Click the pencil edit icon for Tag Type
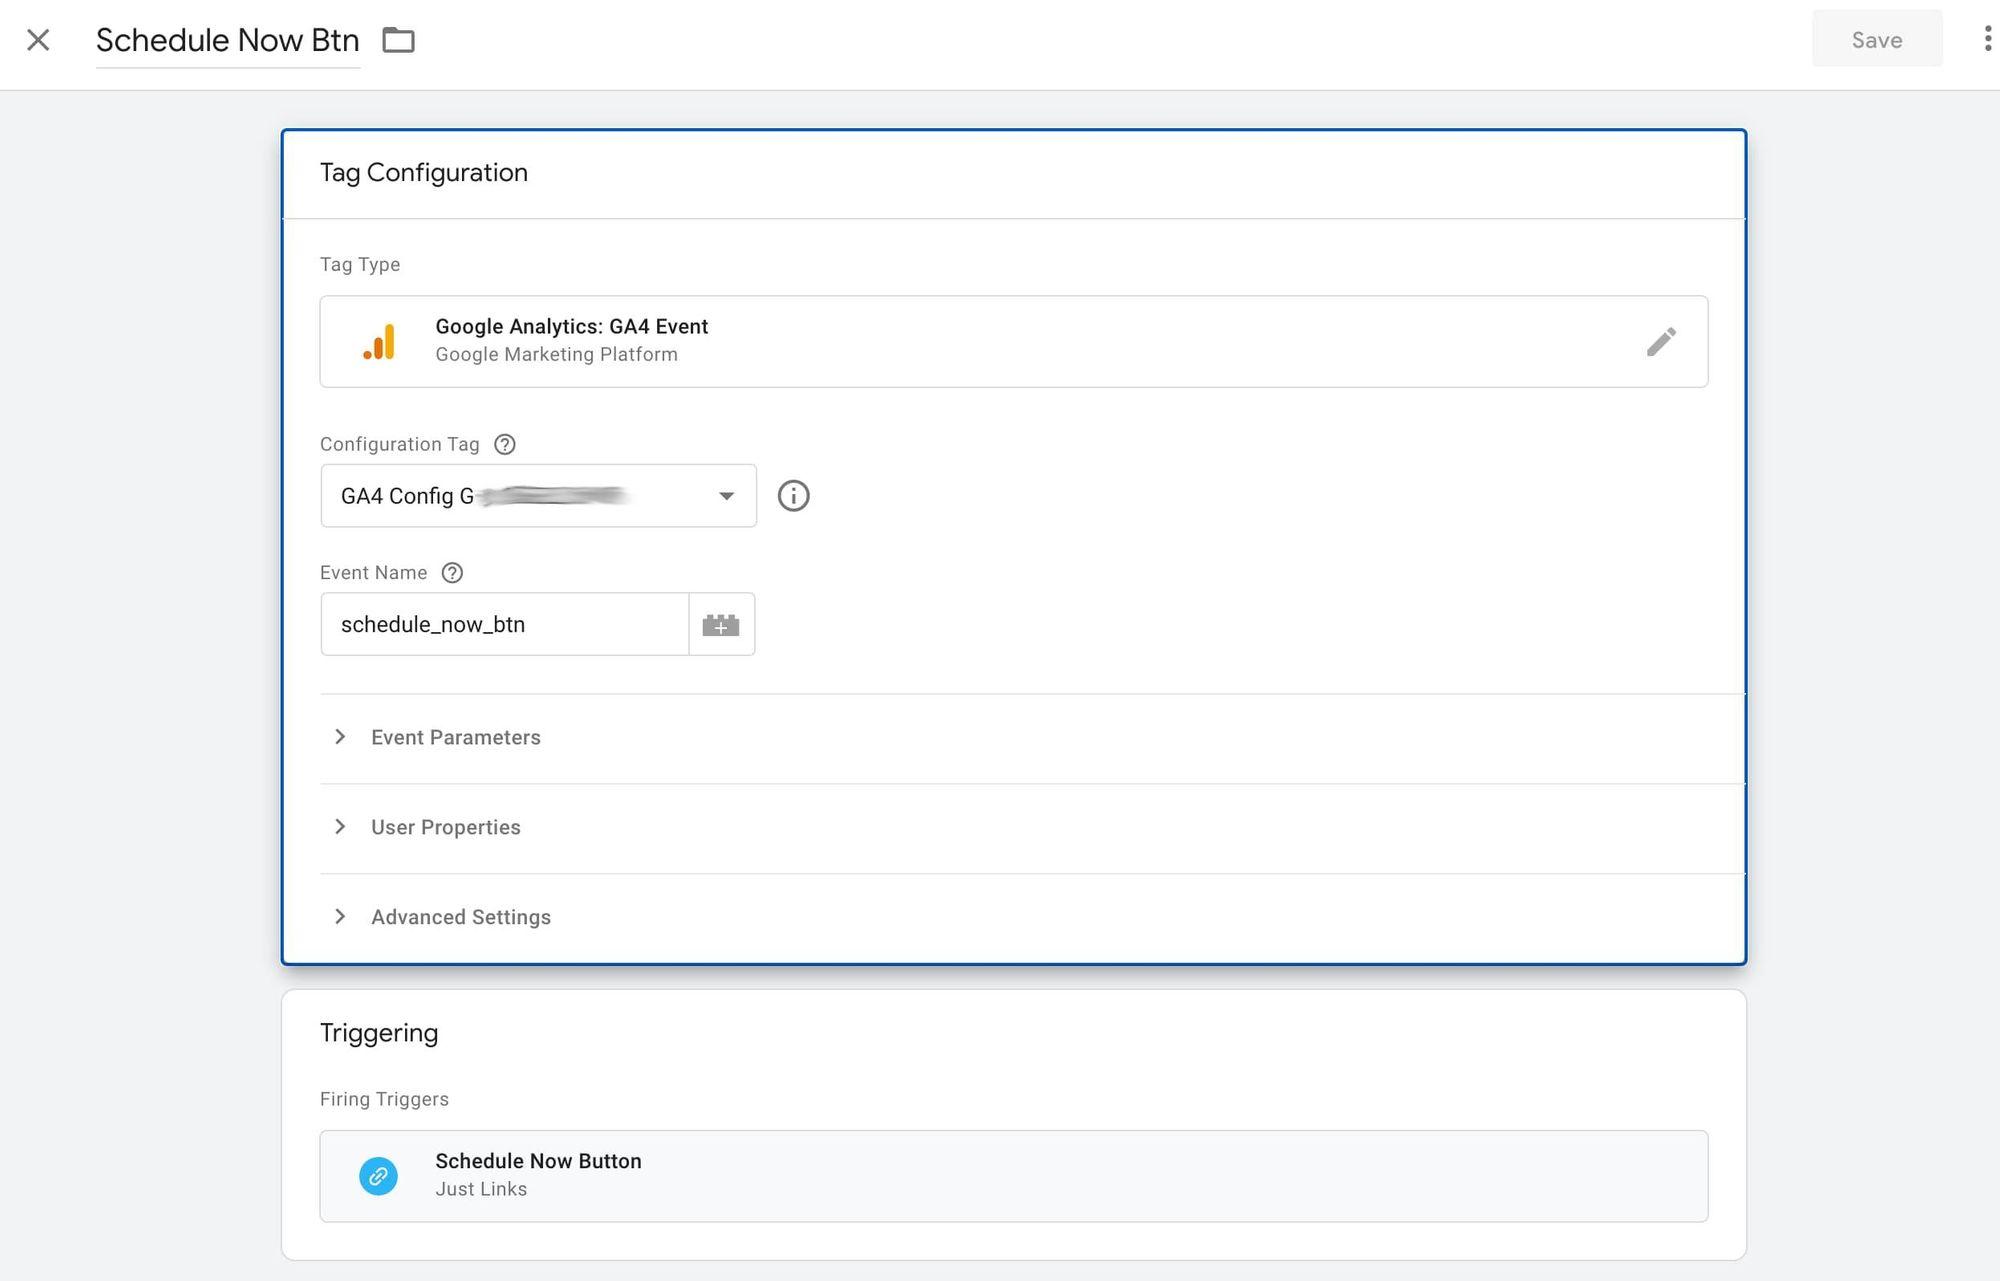This screenshot has height=1281, width=2000. point(1661,342)
